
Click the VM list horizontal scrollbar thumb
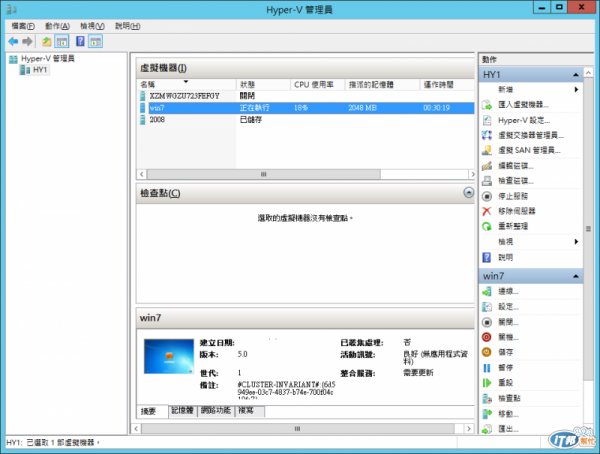[264, 175]
